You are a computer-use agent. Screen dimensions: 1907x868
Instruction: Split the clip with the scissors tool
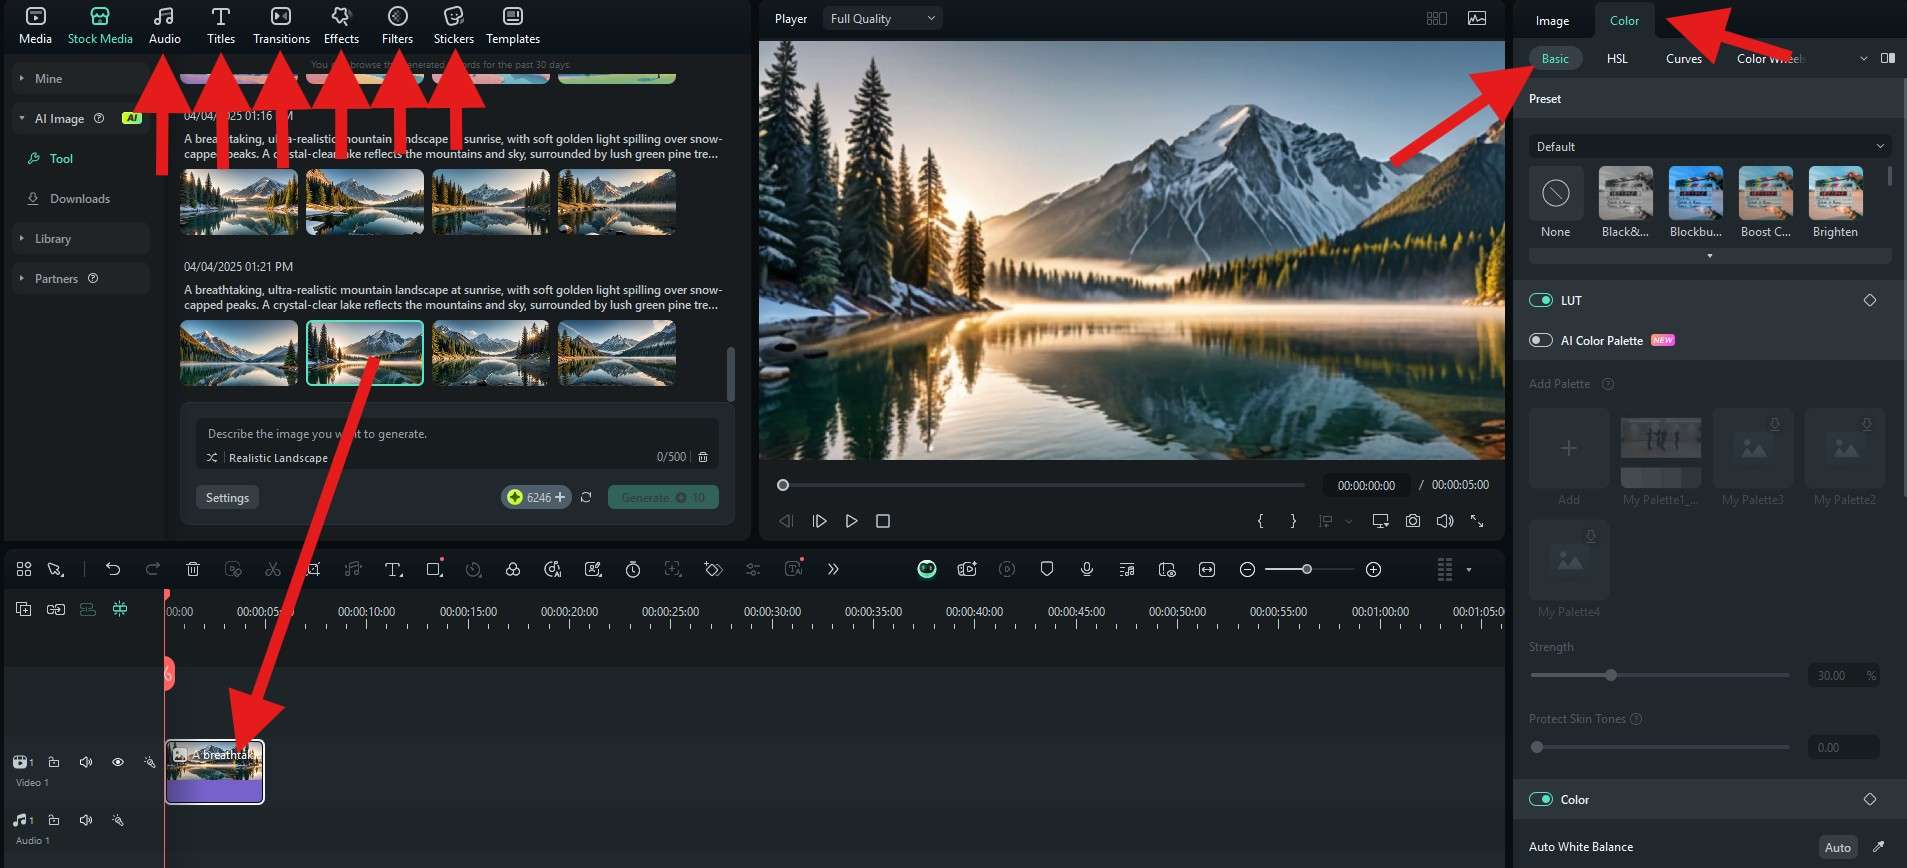(273, 569)
